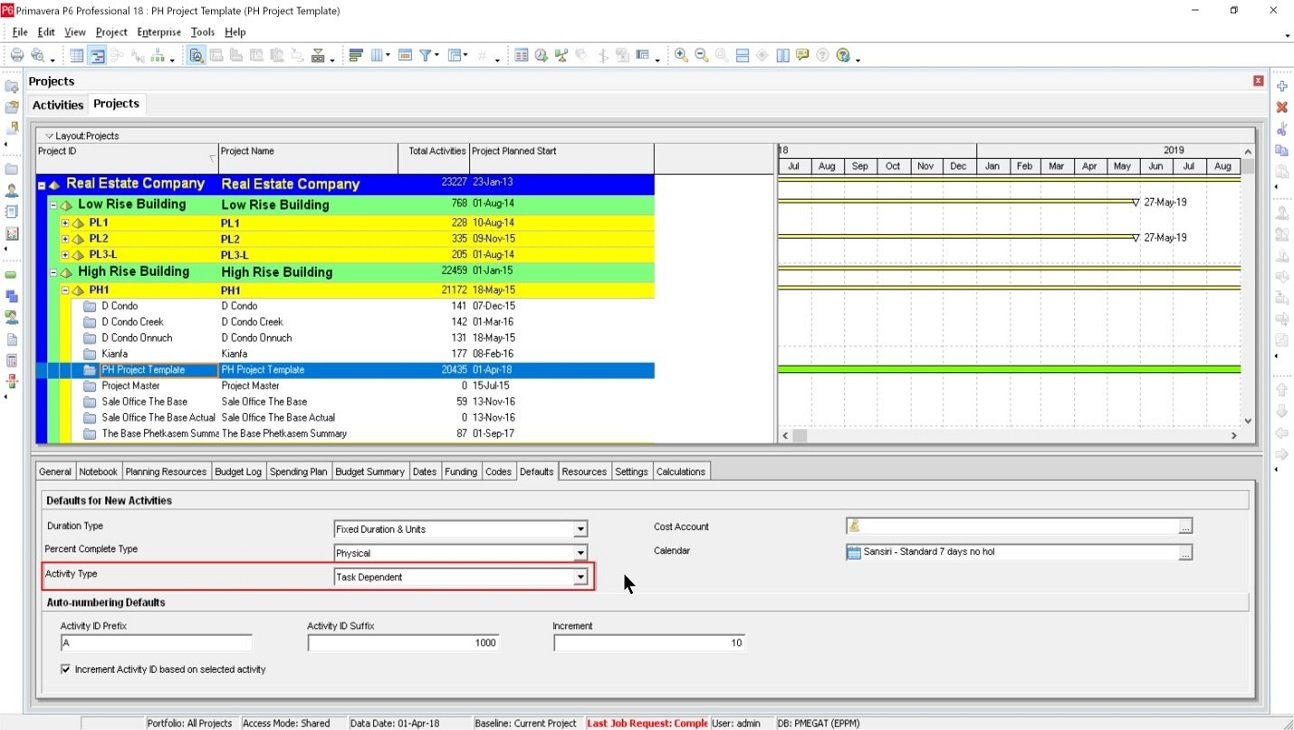The image size is (1294, 730).
Task: Select the D Condo Creek project row
Action: click(x=345, y=322)
